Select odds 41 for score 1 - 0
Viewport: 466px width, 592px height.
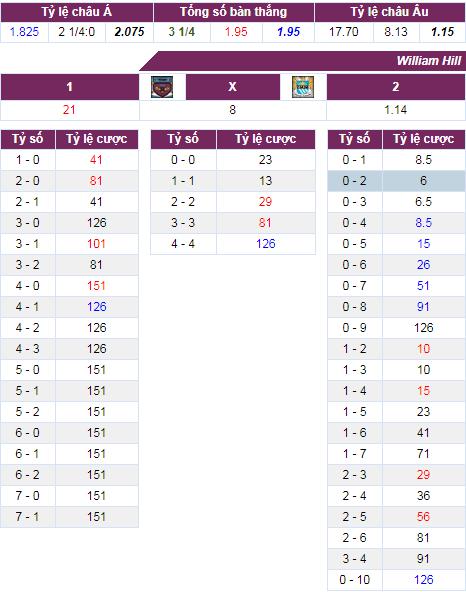pyautogui.click(x=96, y=160)
